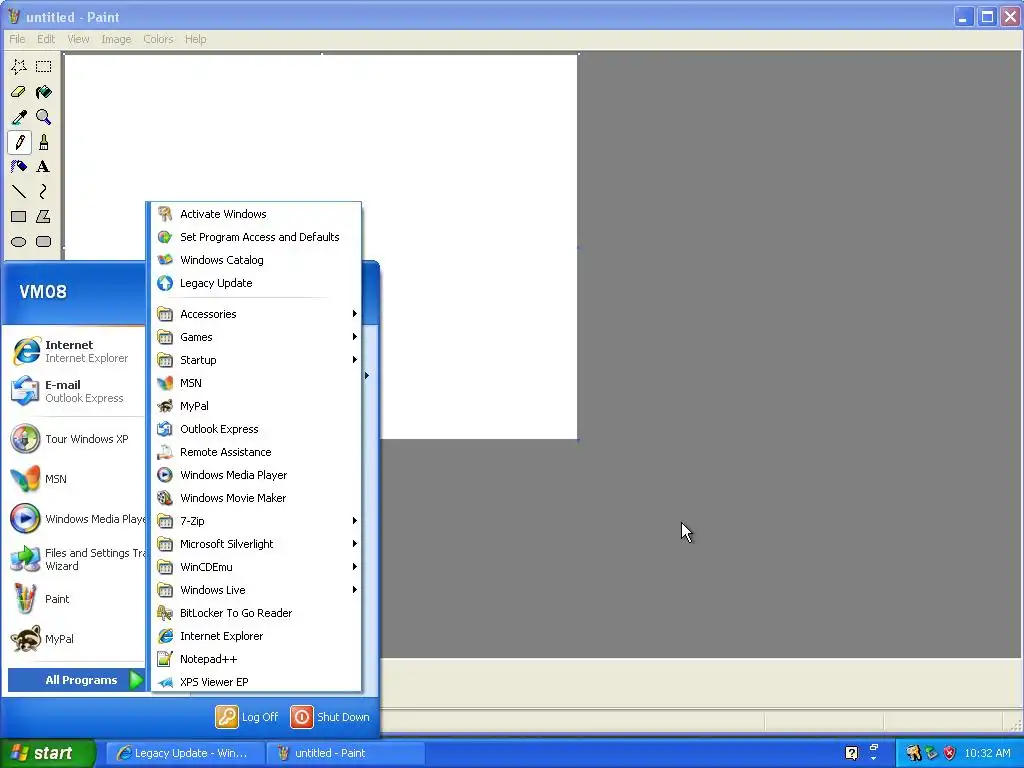
Task: Open Outlook Express in programs list
Action: [257, 429]
